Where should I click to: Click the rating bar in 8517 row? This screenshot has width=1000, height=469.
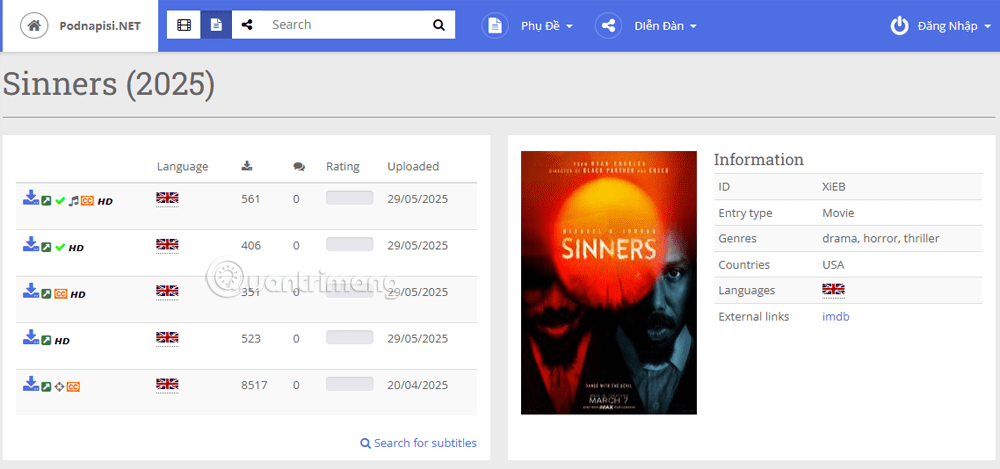[x=349, y=384]
